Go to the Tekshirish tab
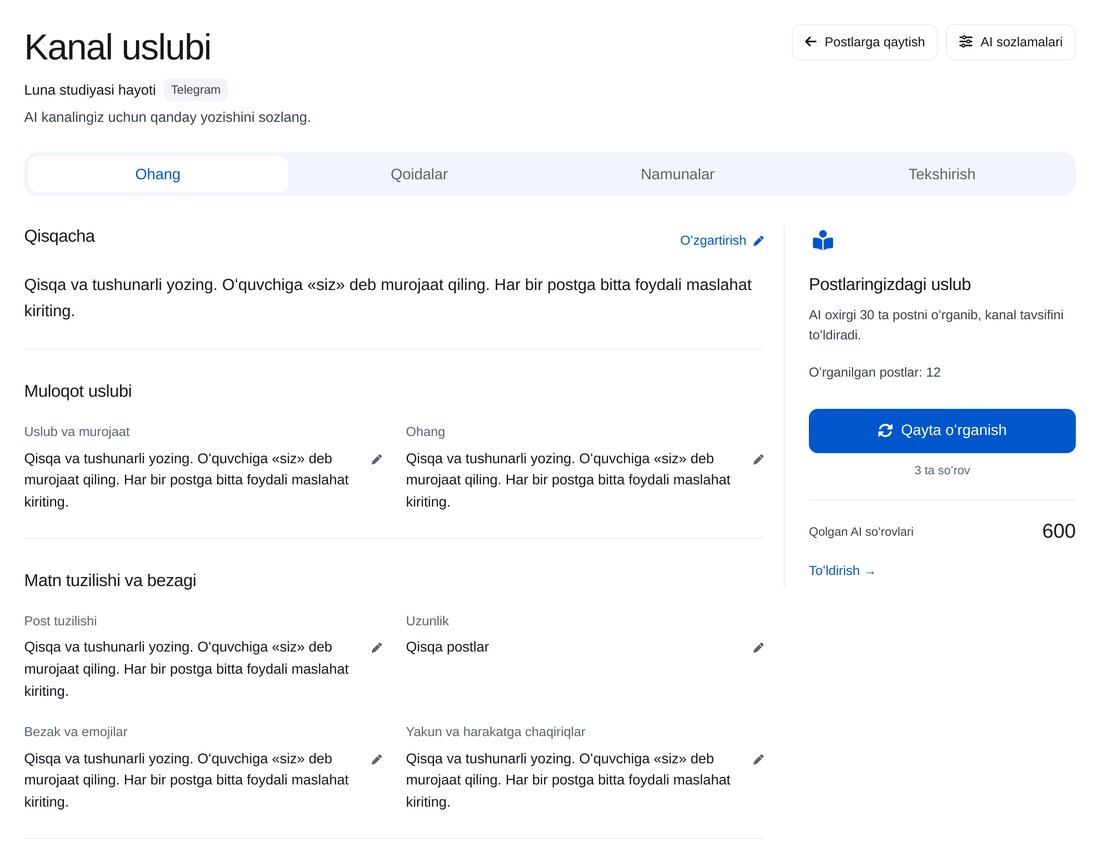Image resolution: width=1100 pixels, height=863 pixels. coord(941,174)
